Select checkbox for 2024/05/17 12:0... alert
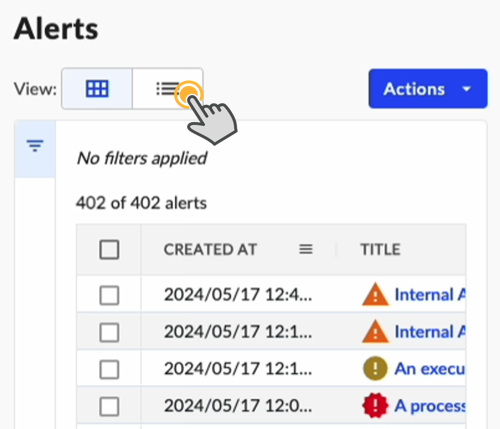The image size is (500, 429). point(109,406)
